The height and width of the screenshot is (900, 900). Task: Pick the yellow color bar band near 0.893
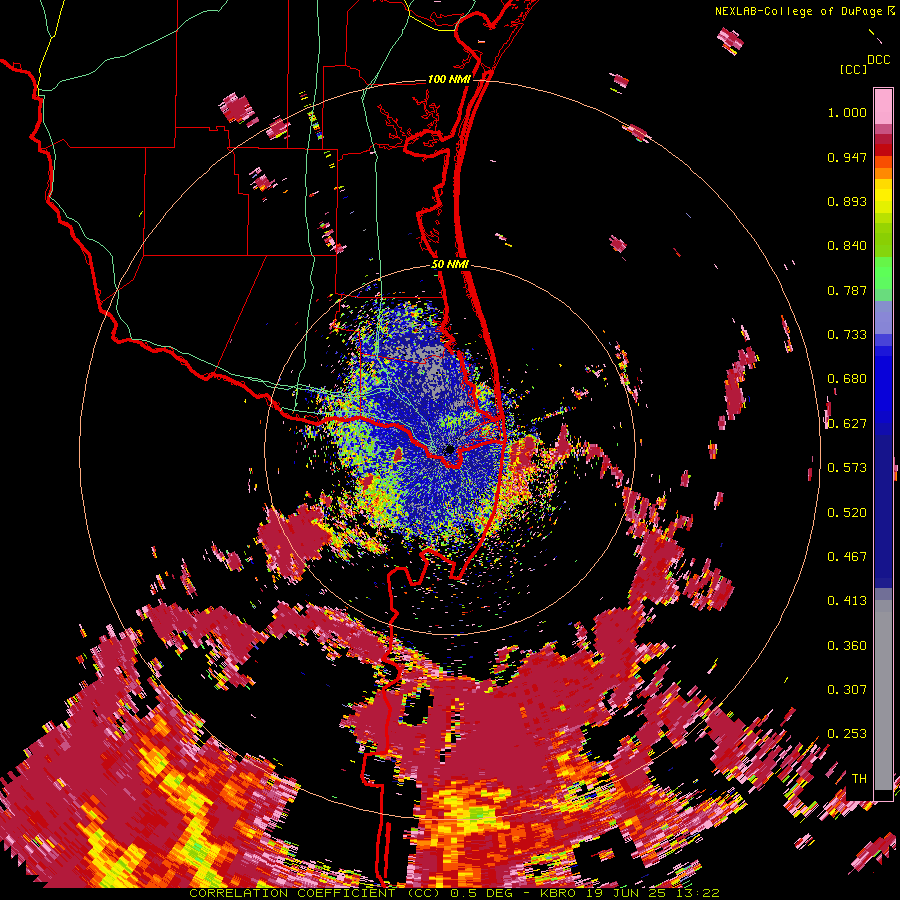point(883,196)
